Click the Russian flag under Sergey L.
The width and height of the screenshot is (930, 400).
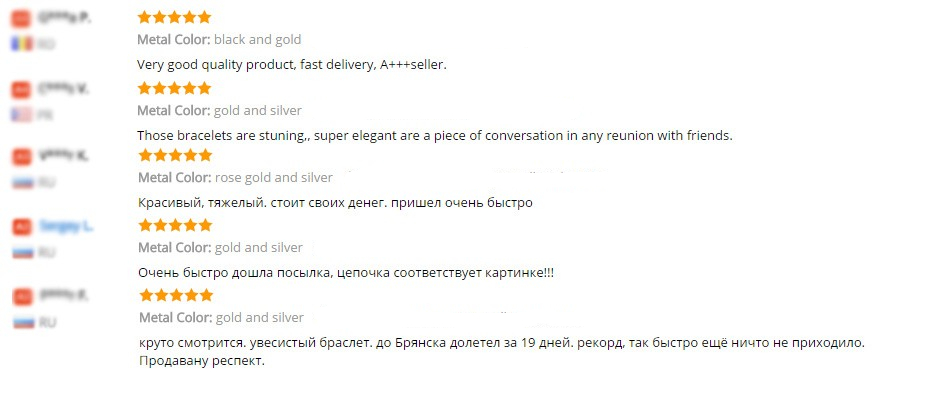coord(21,253)
